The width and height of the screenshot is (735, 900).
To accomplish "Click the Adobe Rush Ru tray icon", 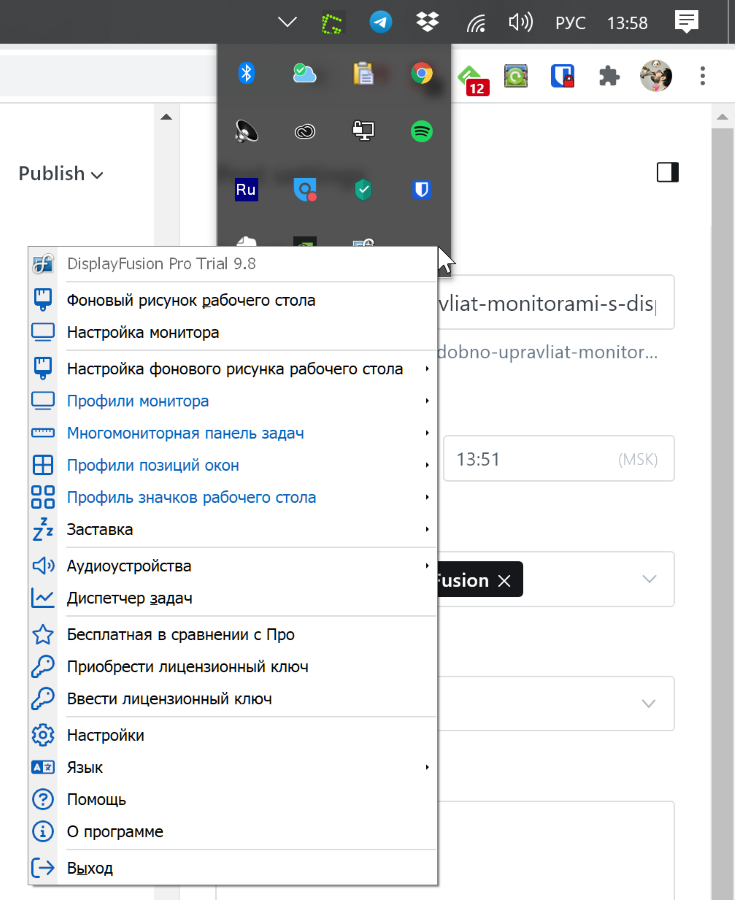I will click(246, 189).
